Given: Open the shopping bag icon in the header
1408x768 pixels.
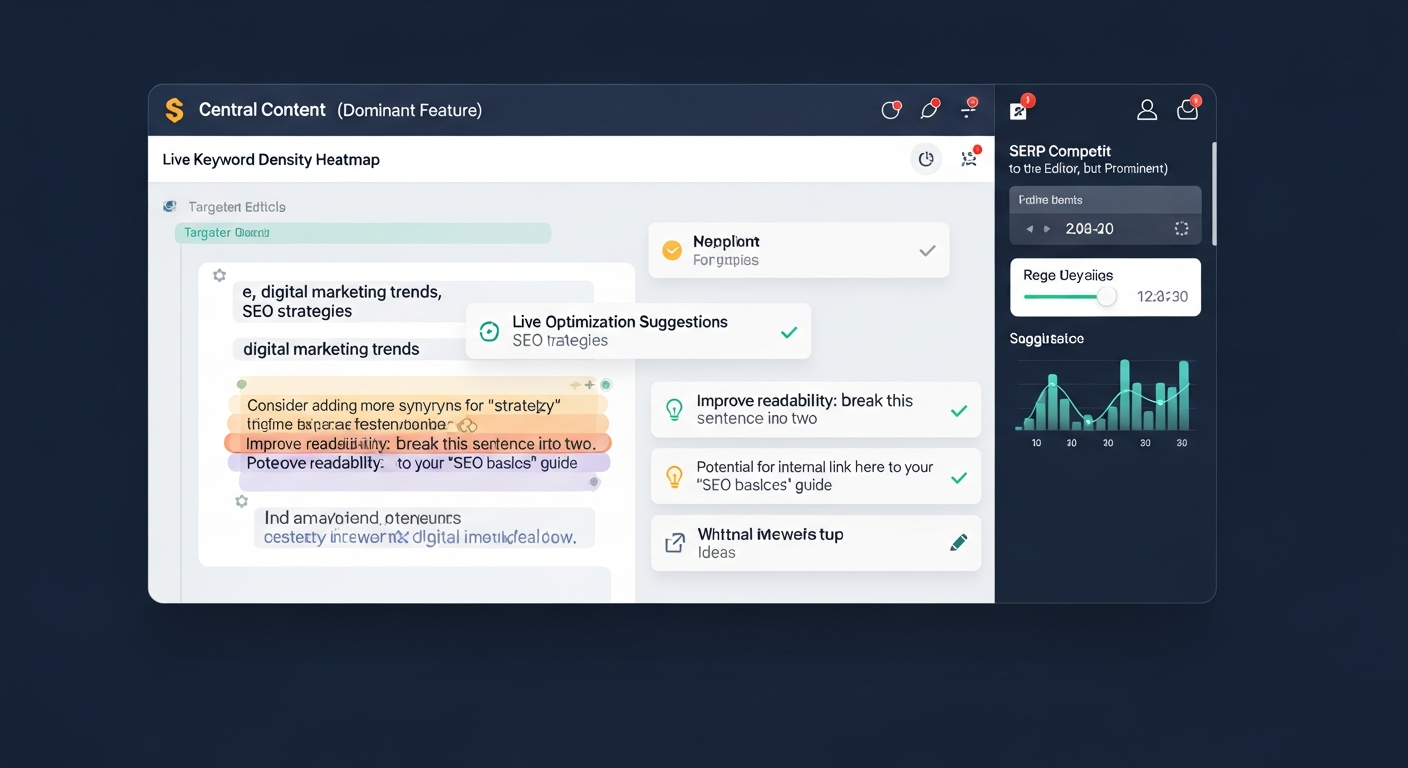Looking at the screenshot, I should (1188, 110).
